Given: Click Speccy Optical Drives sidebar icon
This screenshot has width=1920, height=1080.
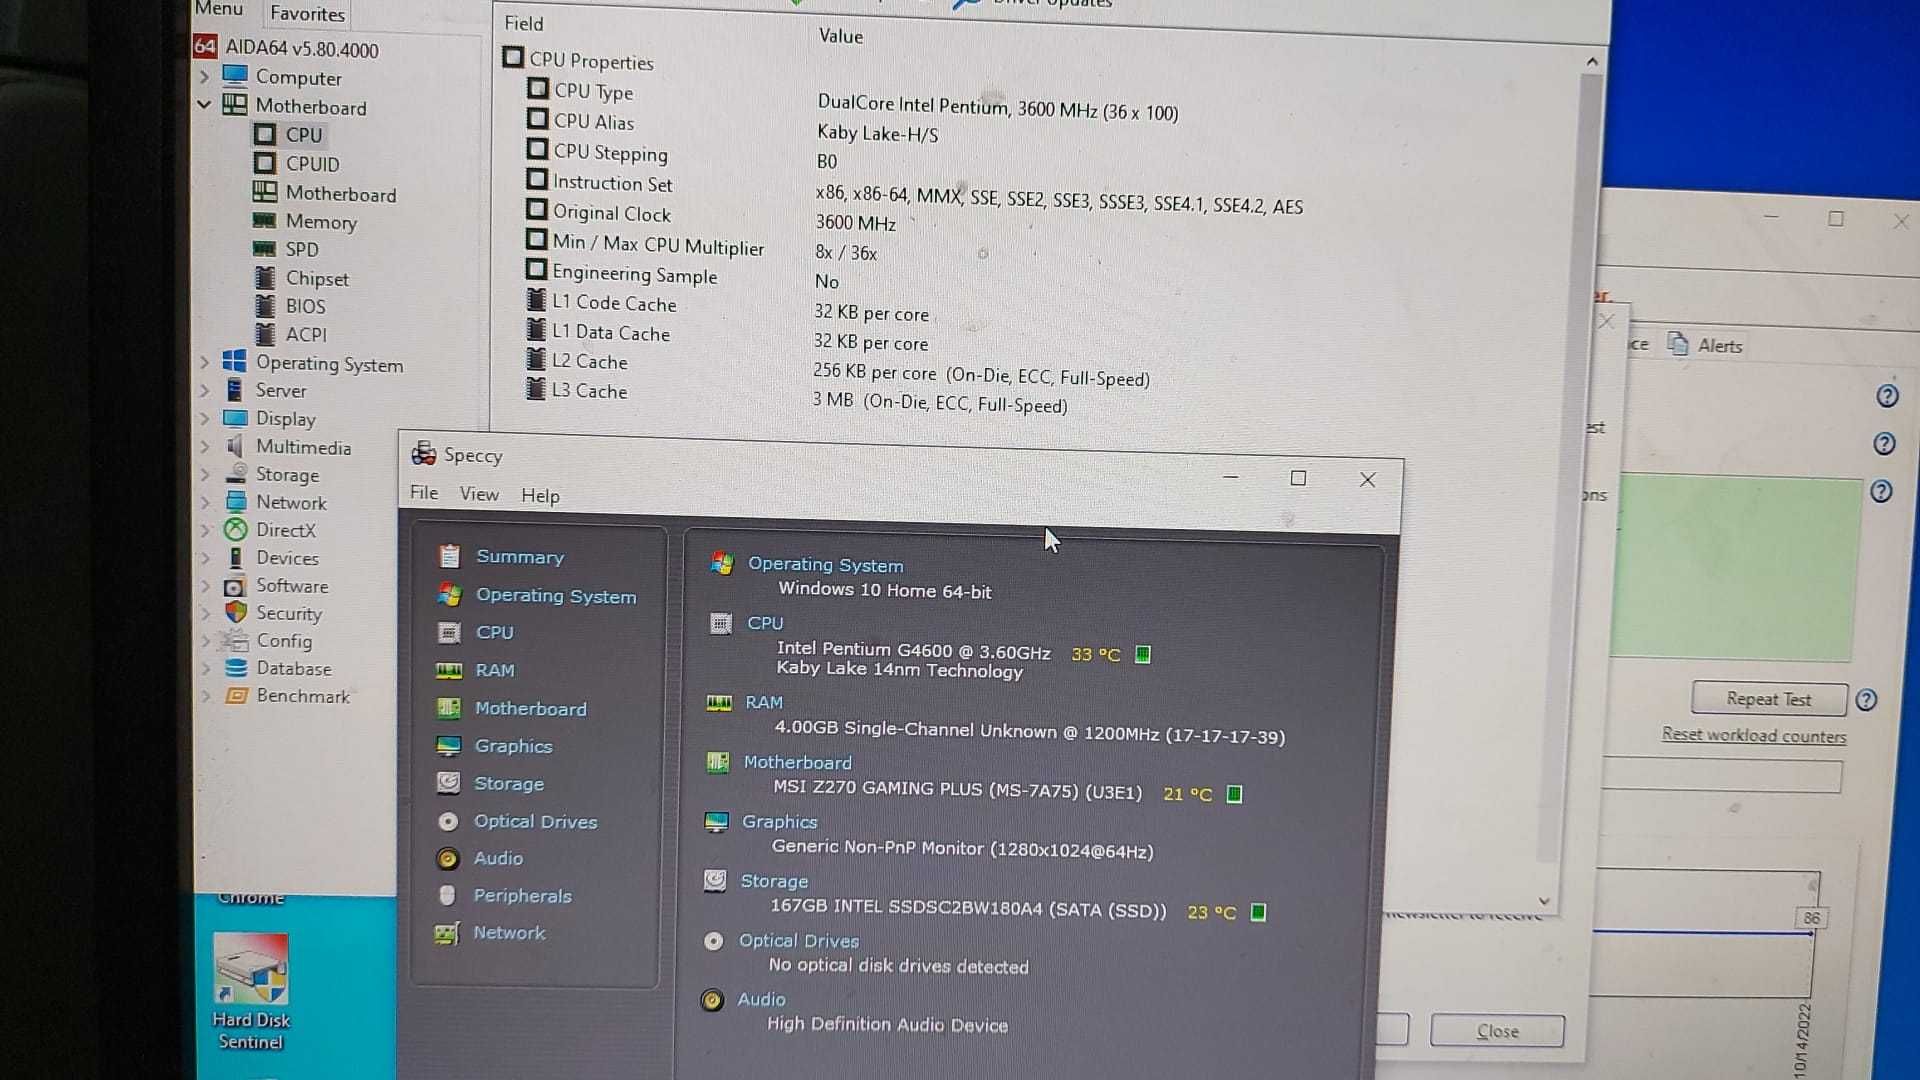Looking at the screenshot, I should pos(448,821).
